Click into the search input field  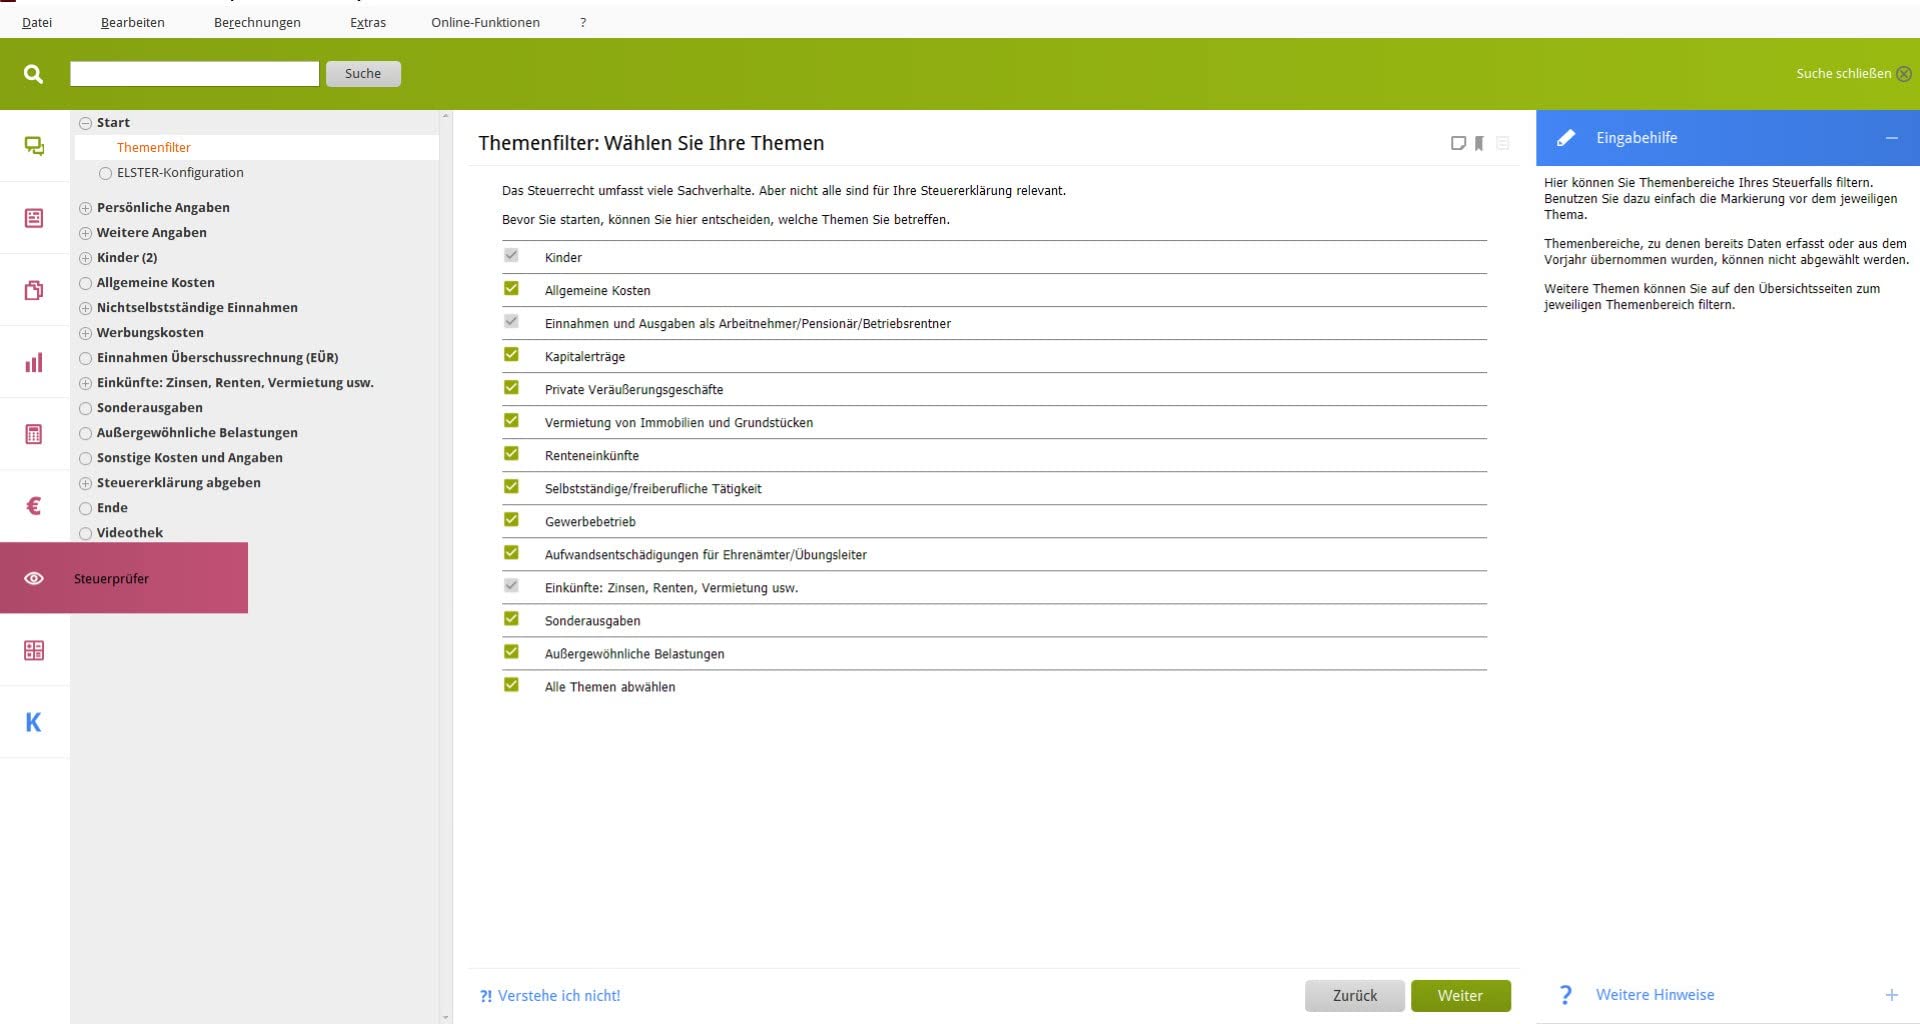[x=194, y=74]
